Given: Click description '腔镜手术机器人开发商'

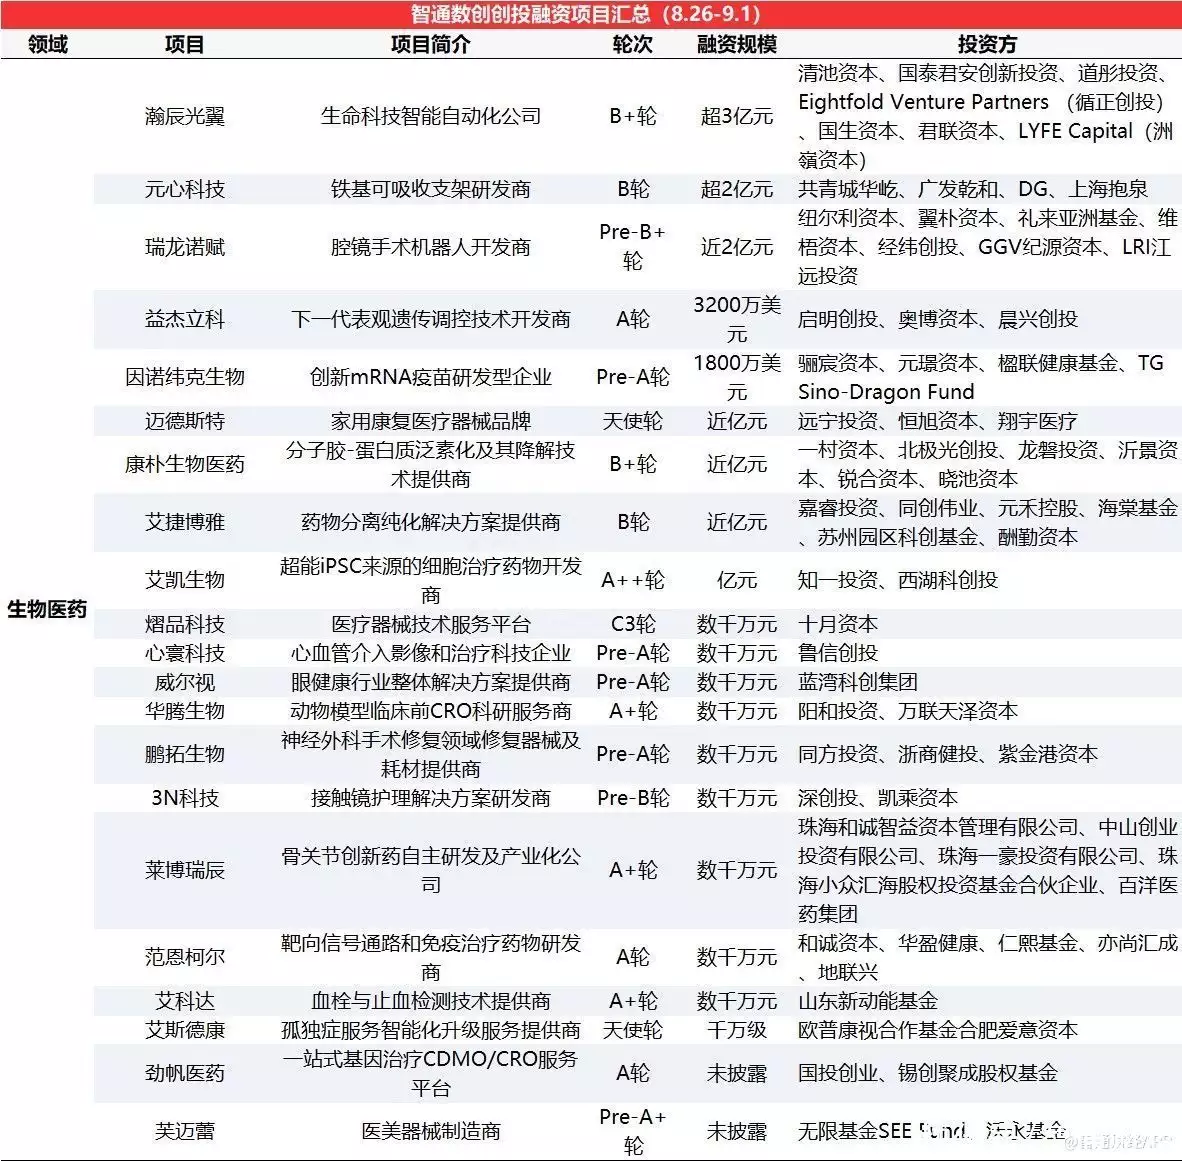Looking at the screenshot, I should (430, 247).
